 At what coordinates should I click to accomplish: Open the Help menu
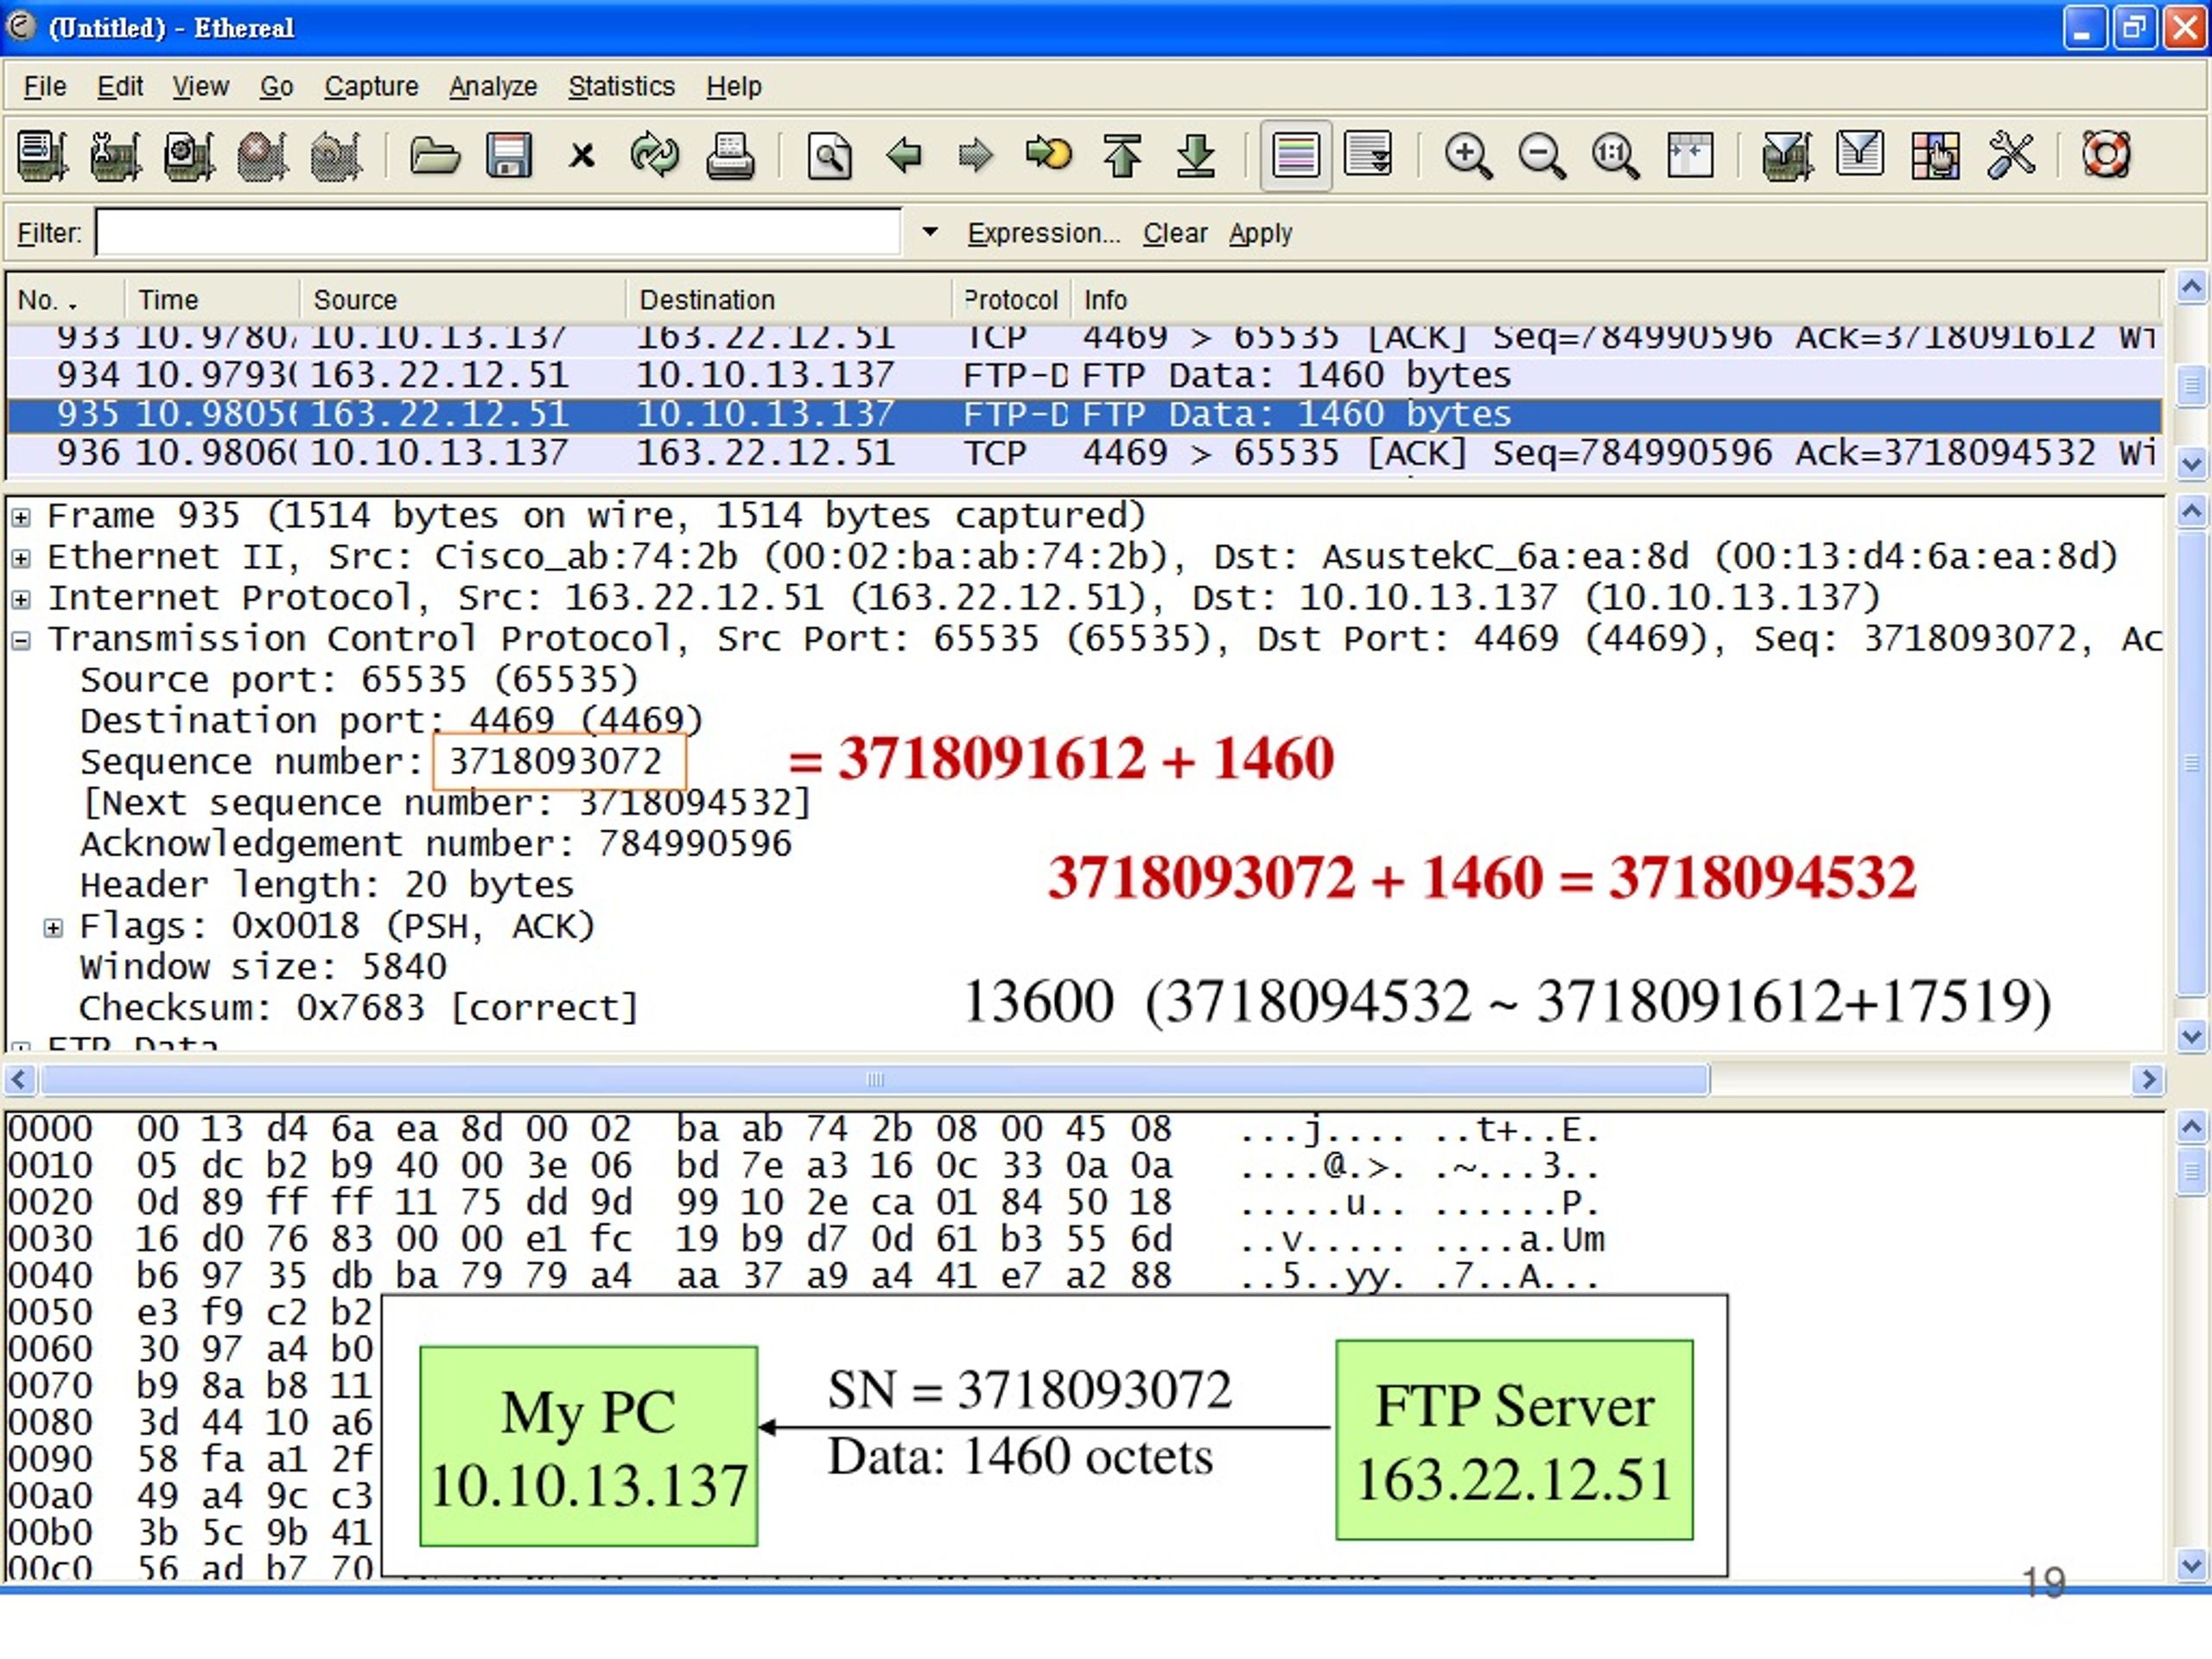734,87
